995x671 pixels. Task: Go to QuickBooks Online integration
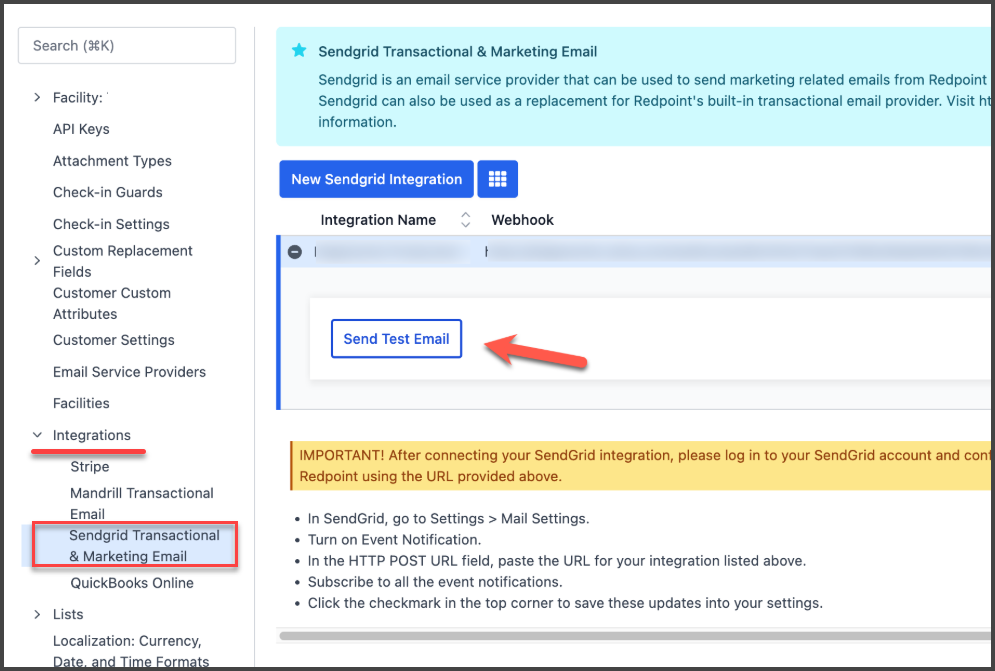[x=132, y=583]
